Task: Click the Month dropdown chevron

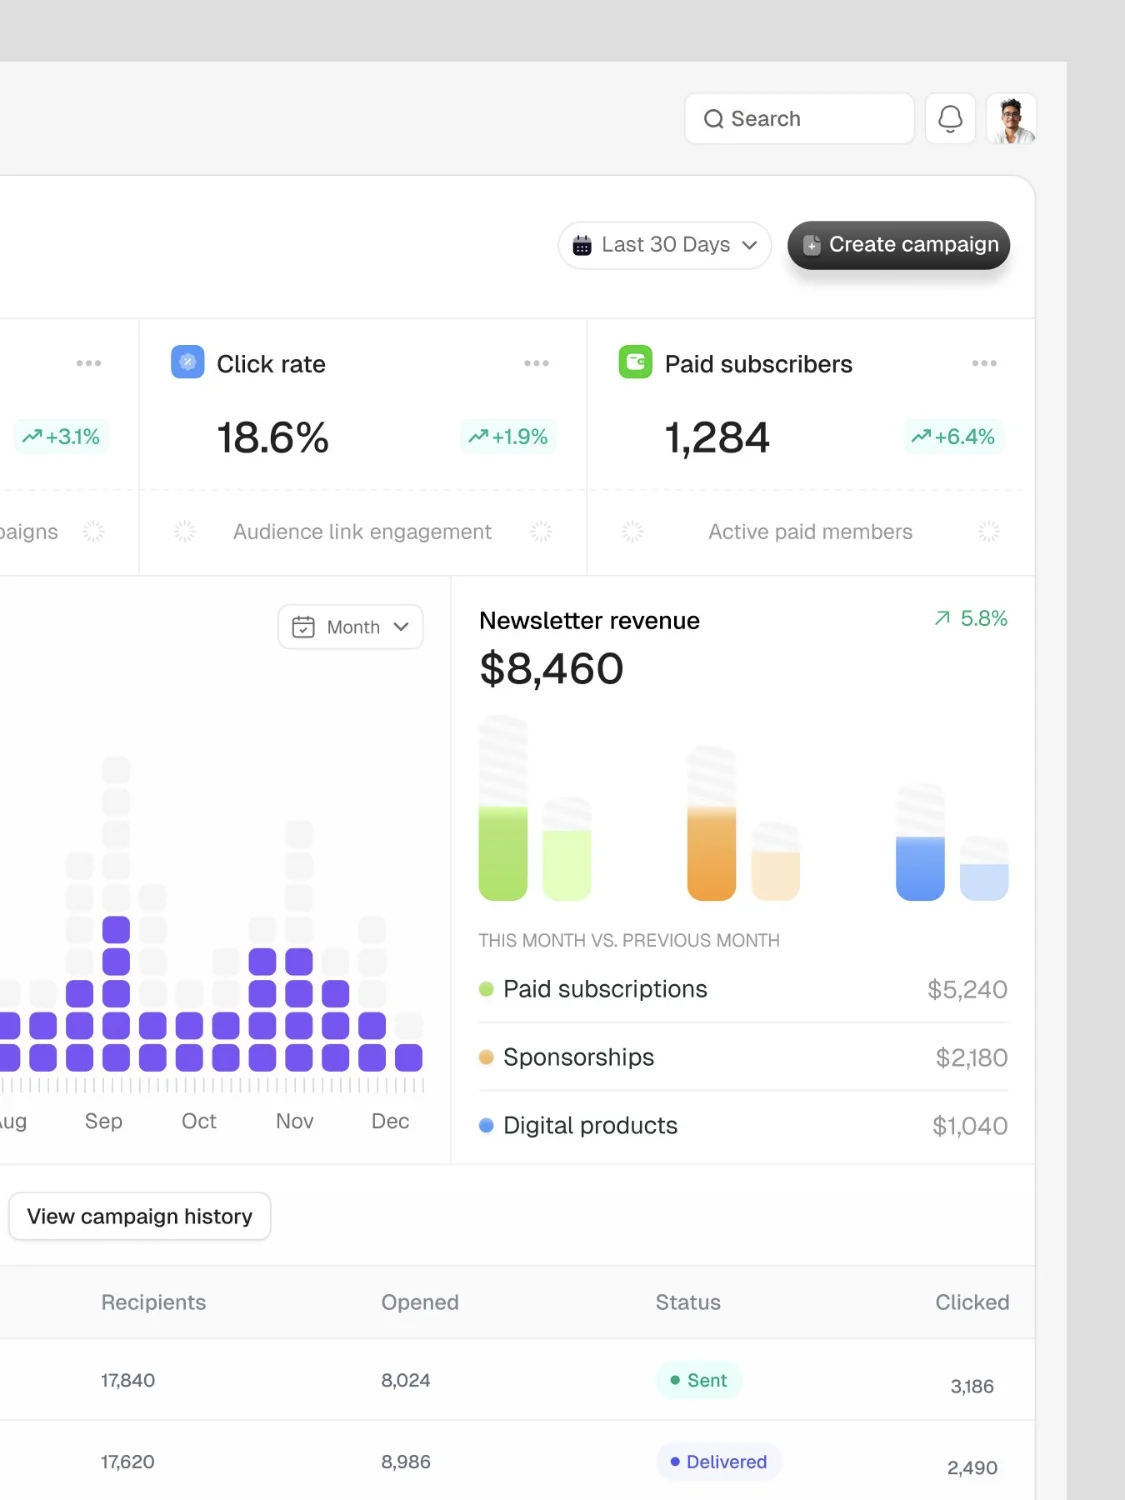Action: pyautogui.click(x=401, y=627)
